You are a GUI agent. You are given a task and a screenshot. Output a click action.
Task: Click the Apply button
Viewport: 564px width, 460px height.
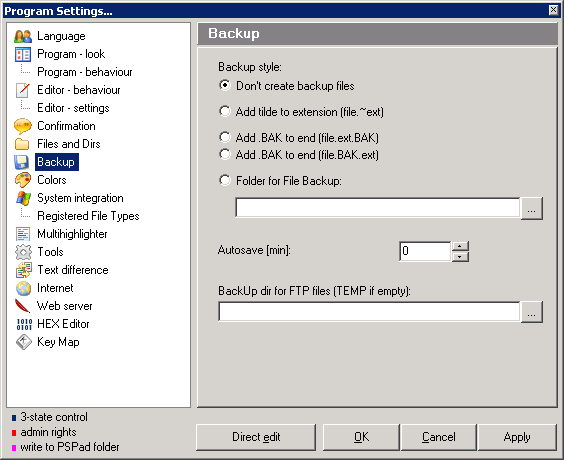517,437
